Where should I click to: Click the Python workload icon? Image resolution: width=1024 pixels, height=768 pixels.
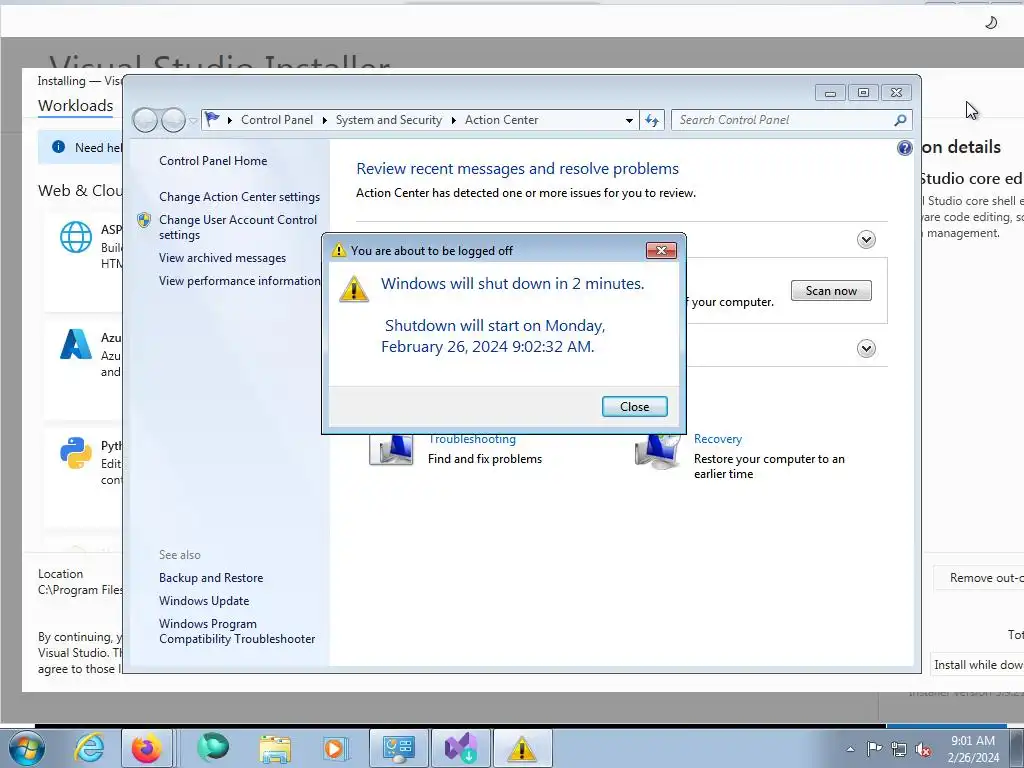pos(76,453)
